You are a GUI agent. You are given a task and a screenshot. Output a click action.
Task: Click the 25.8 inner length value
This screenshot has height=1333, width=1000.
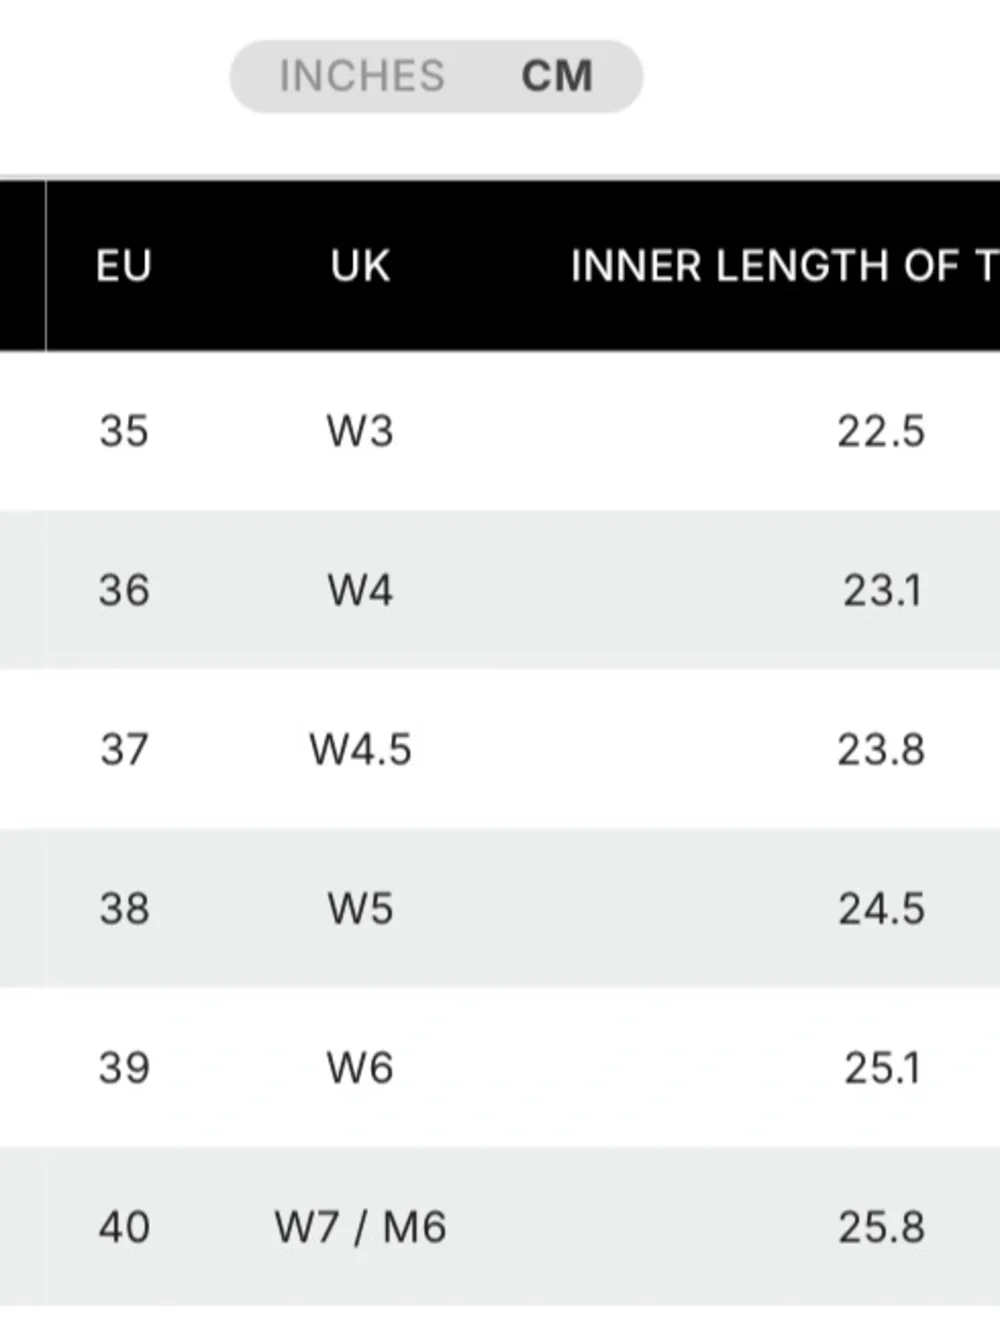881,1226
